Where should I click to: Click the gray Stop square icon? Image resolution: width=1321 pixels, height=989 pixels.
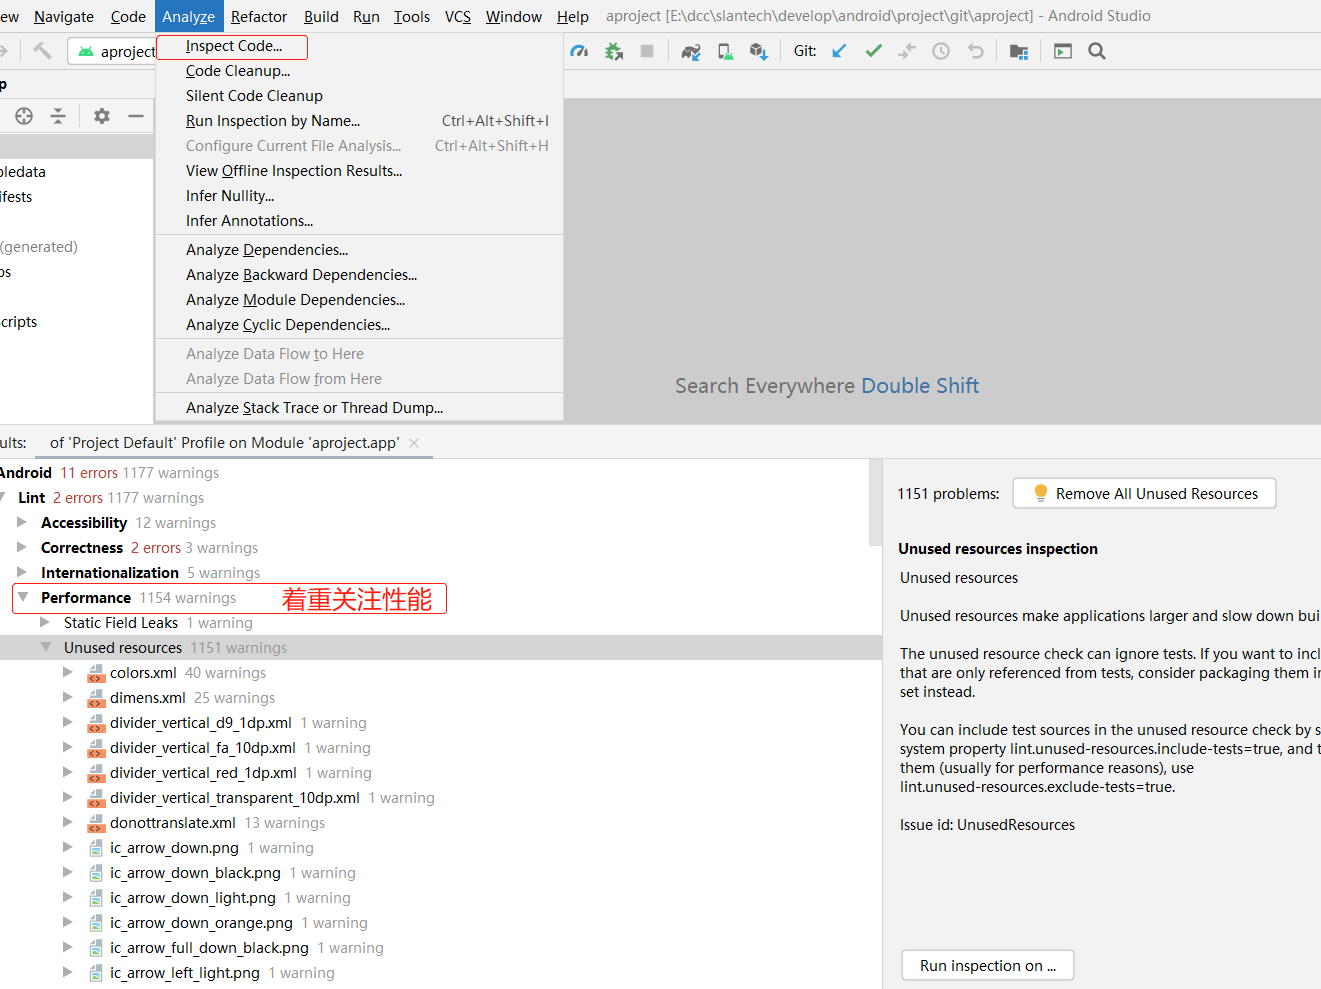point(647,51)
